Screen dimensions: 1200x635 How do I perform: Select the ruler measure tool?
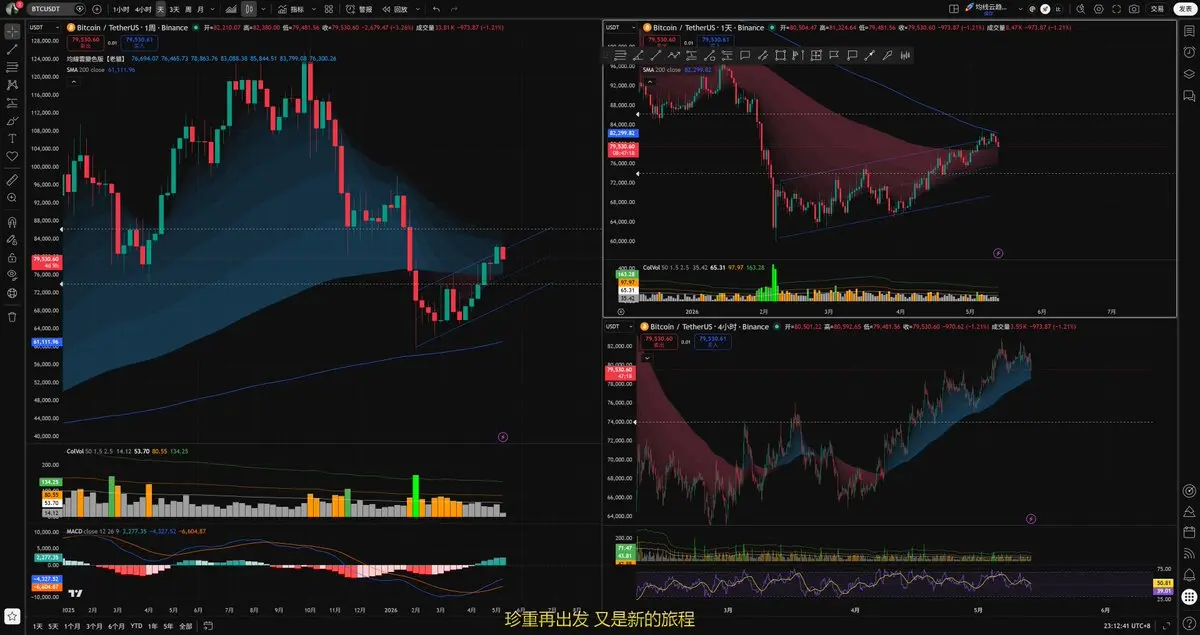(12, 181)
